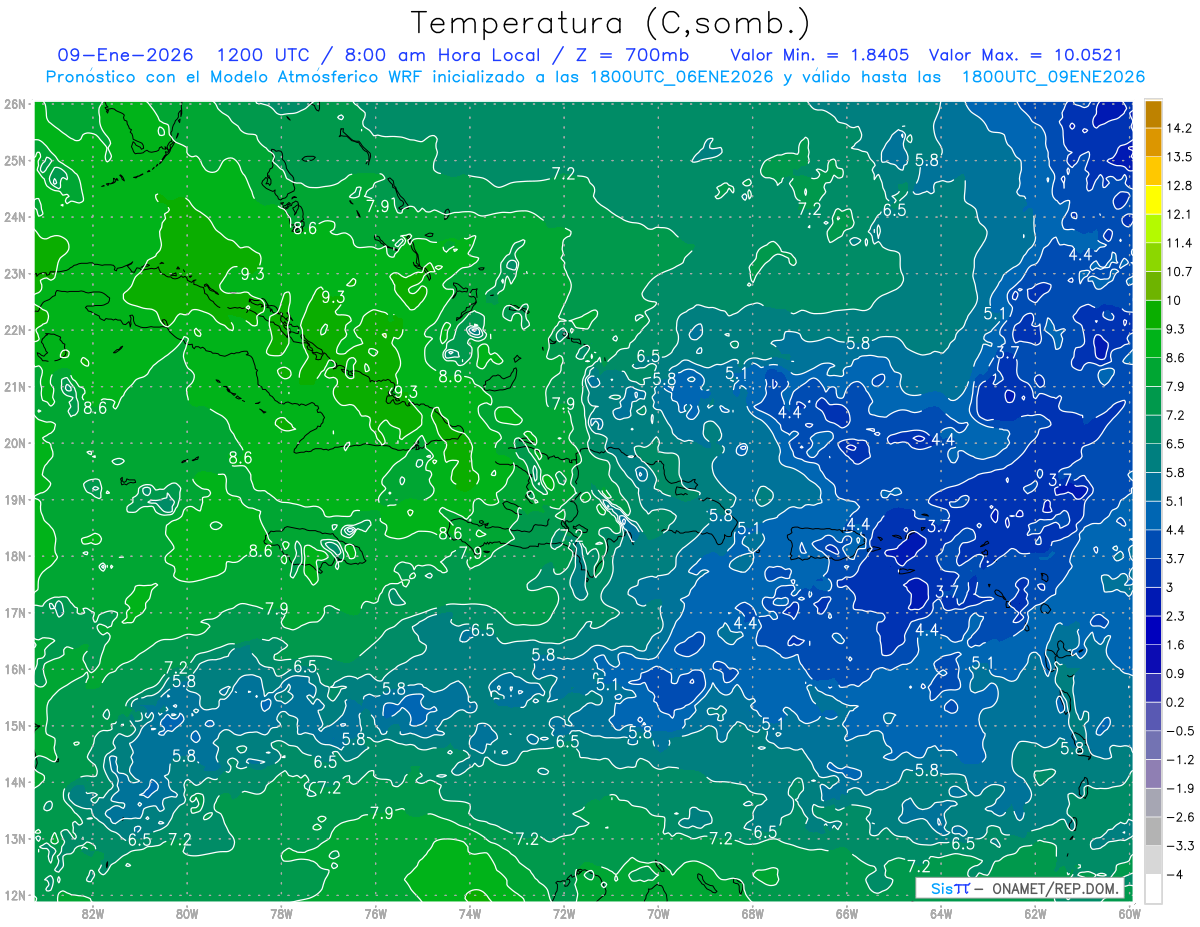This screenshot has height=927, width=1200.
Task: Click the "13N" latitude label
Action: pos(15,838)
